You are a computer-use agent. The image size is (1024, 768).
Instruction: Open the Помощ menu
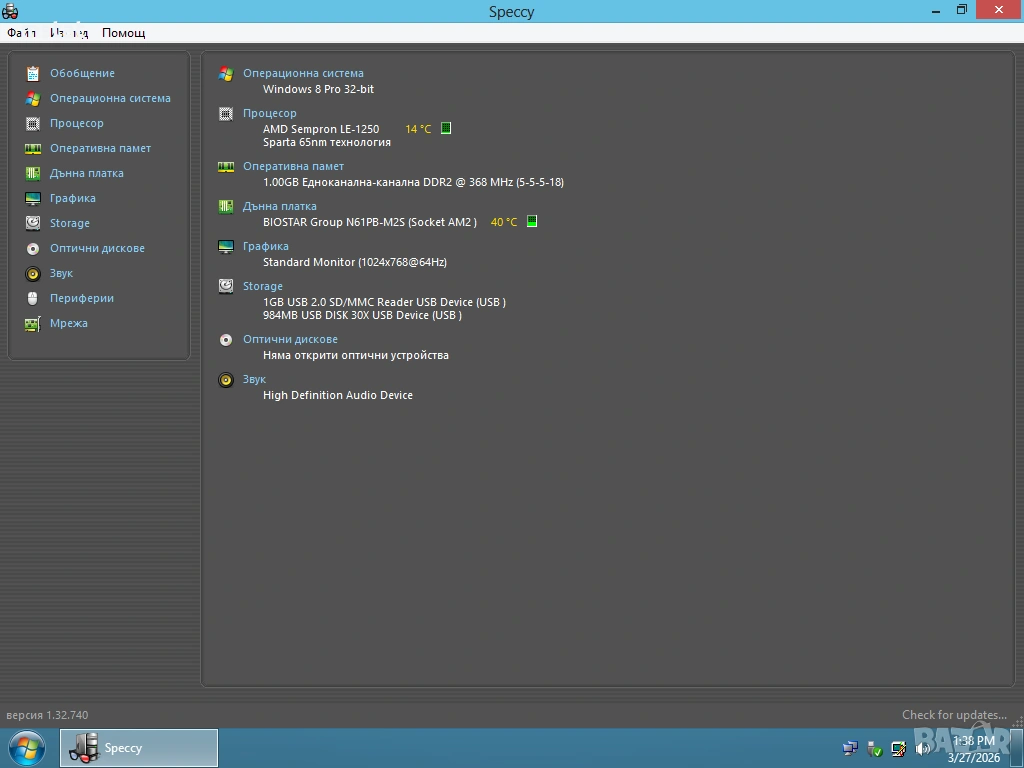click(x=124, y=33)
